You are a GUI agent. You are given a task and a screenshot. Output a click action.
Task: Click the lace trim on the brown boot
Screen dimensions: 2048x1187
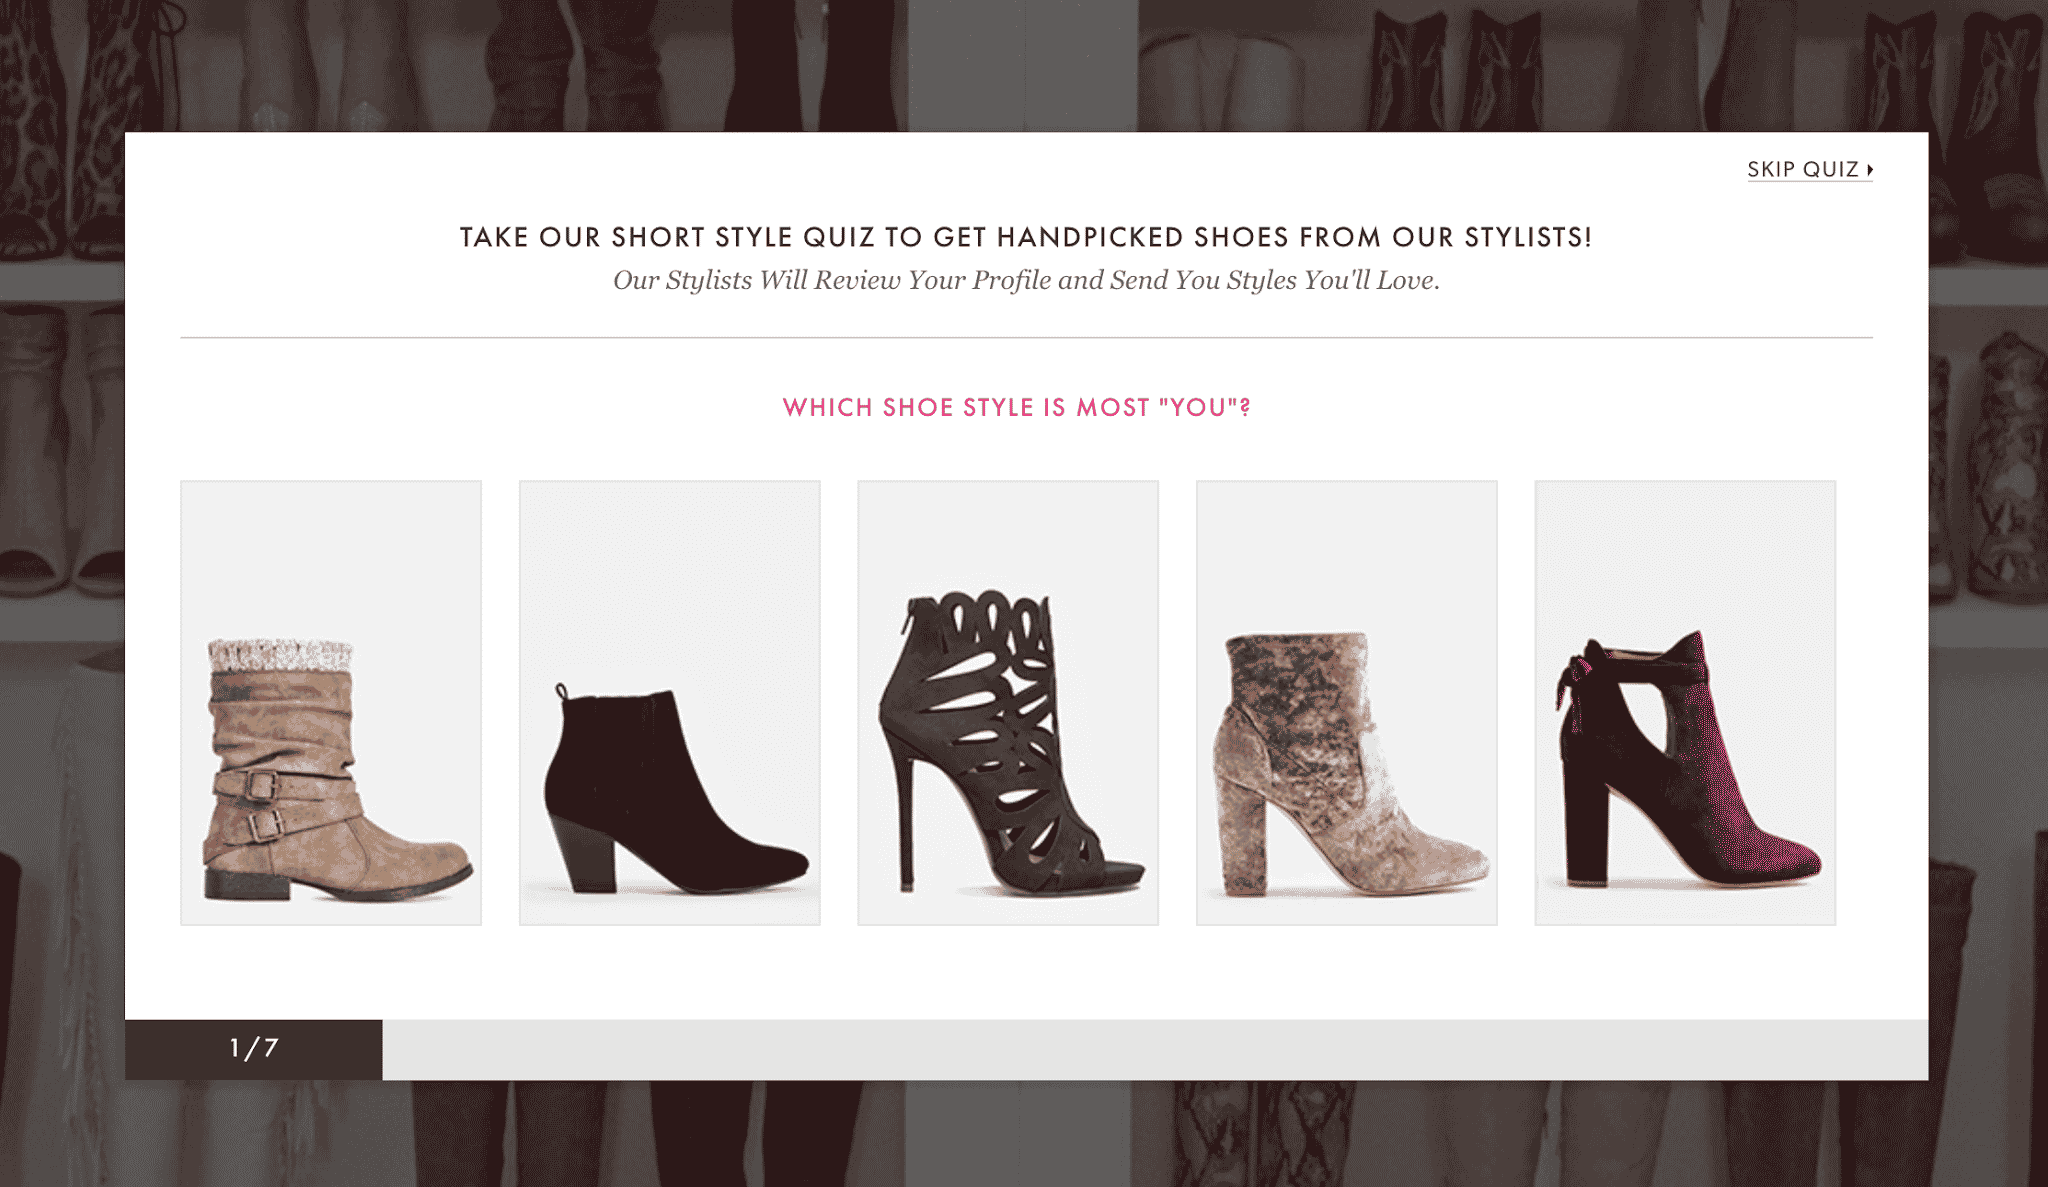coord(280,655)
